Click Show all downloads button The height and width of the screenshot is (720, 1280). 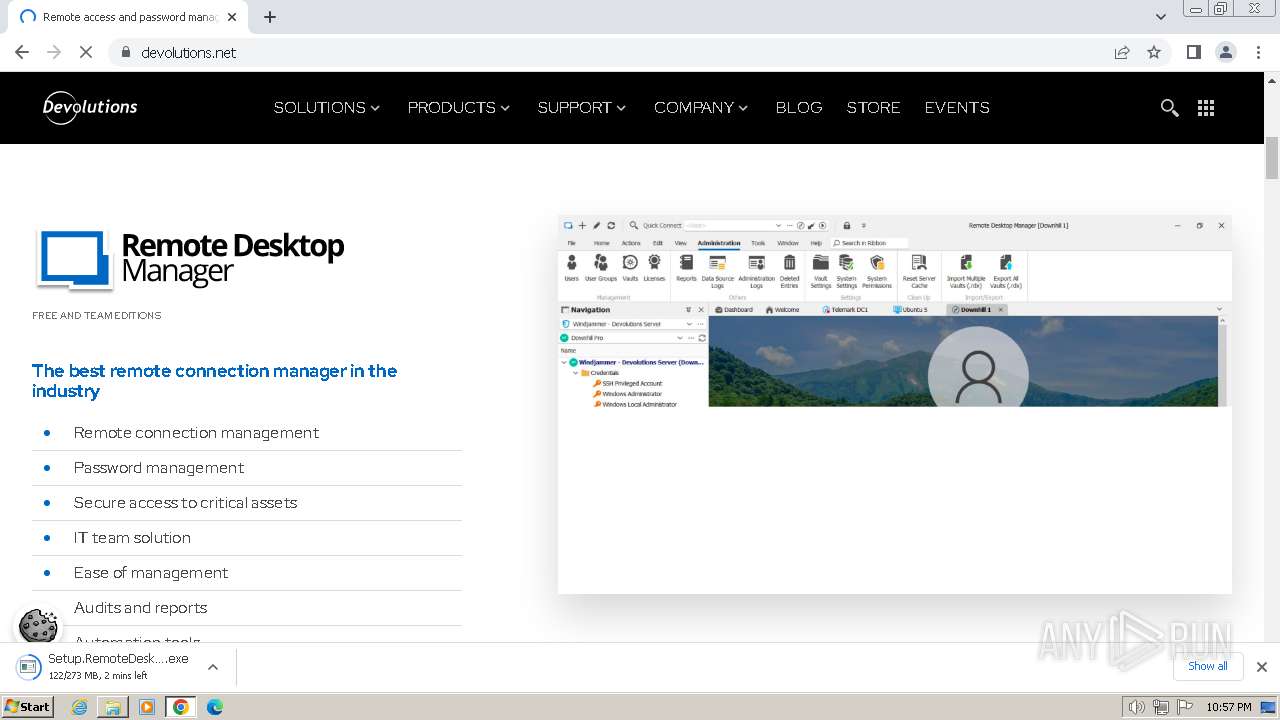[x=1207, y=666]
